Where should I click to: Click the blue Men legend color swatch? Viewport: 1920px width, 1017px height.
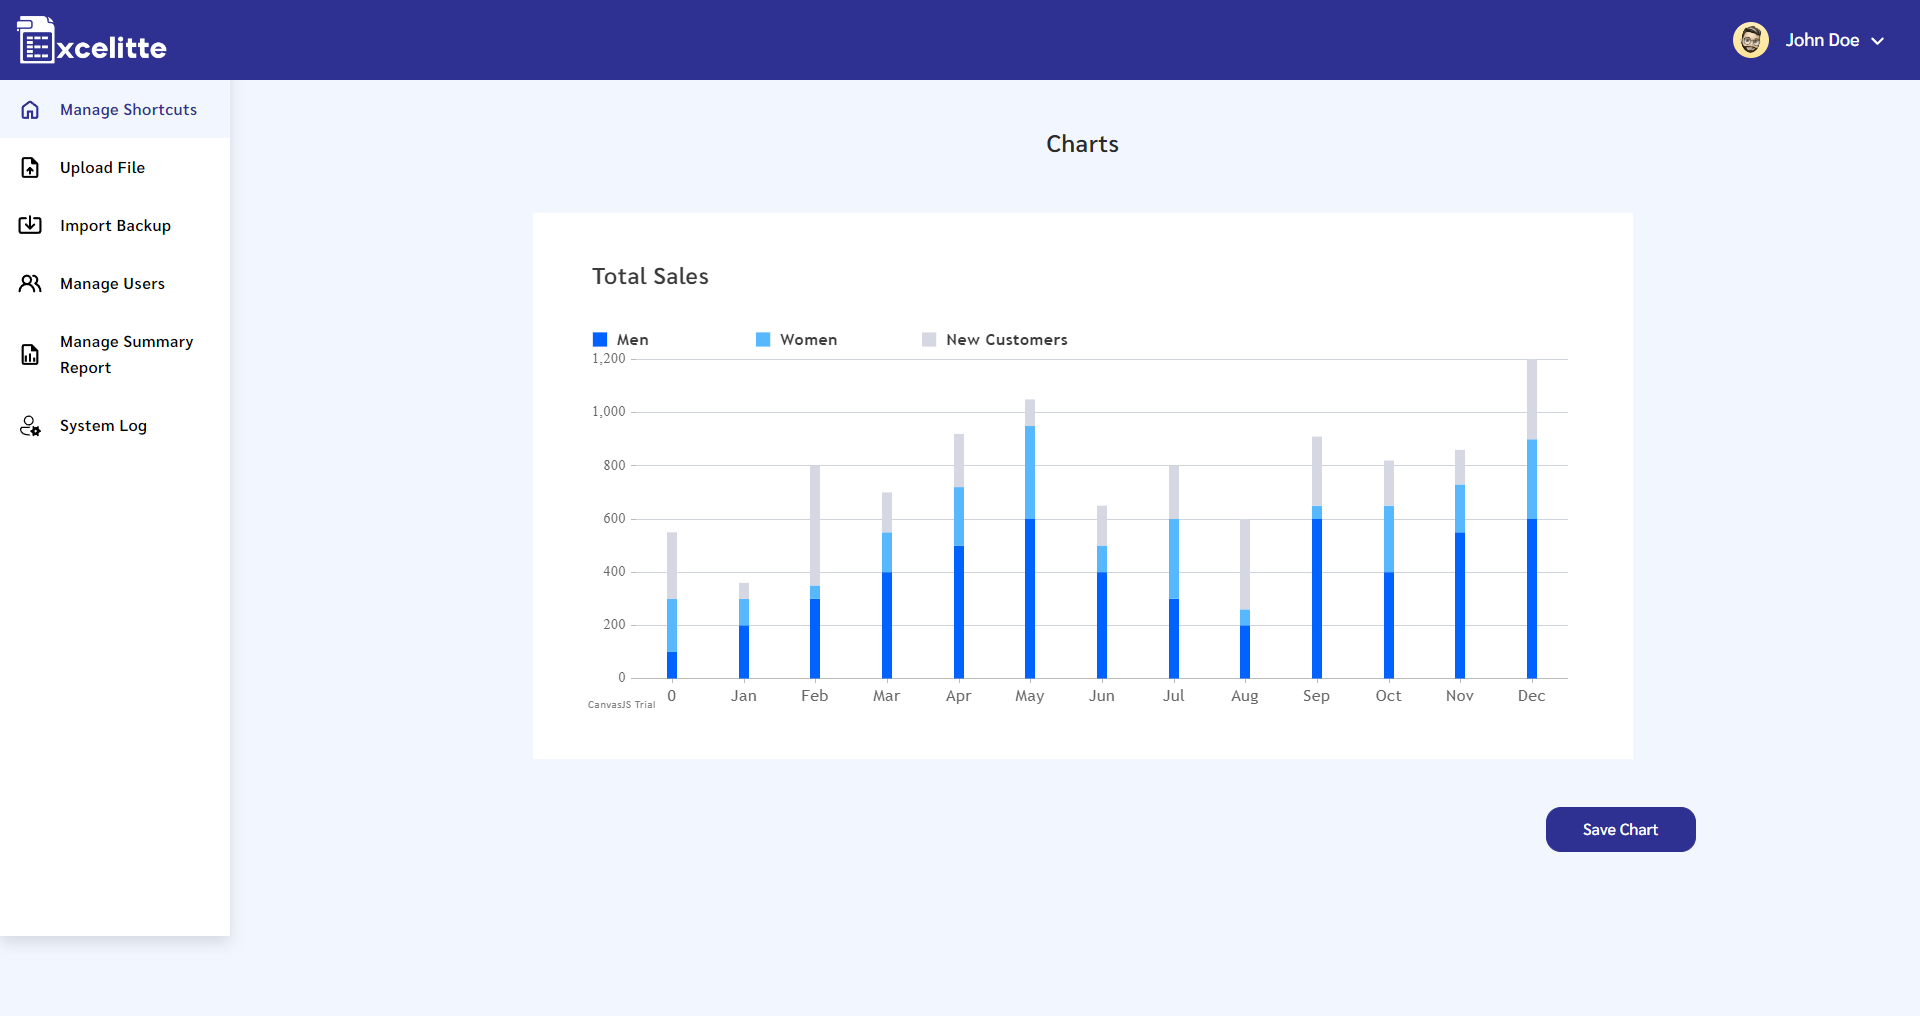(x=600, y=340)
